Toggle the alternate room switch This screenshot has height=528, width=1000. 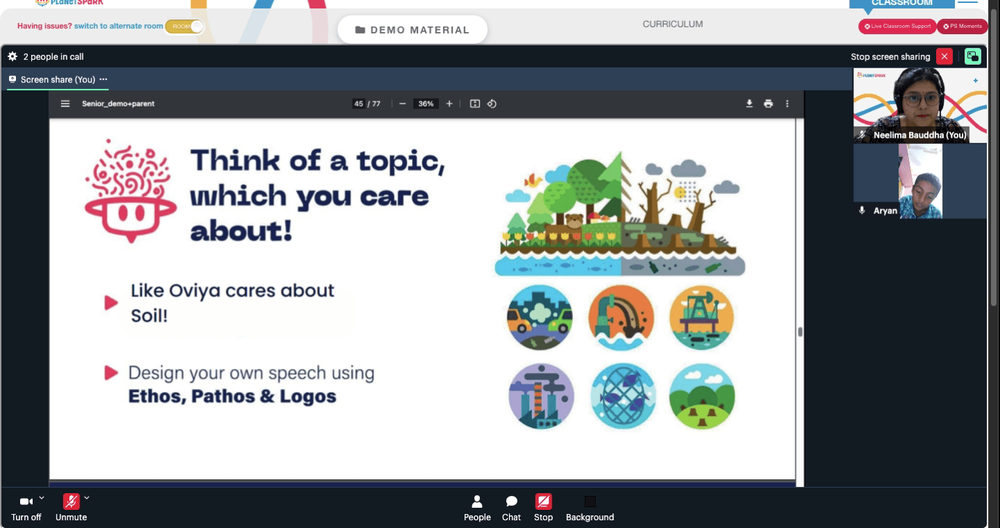[184, 26]
